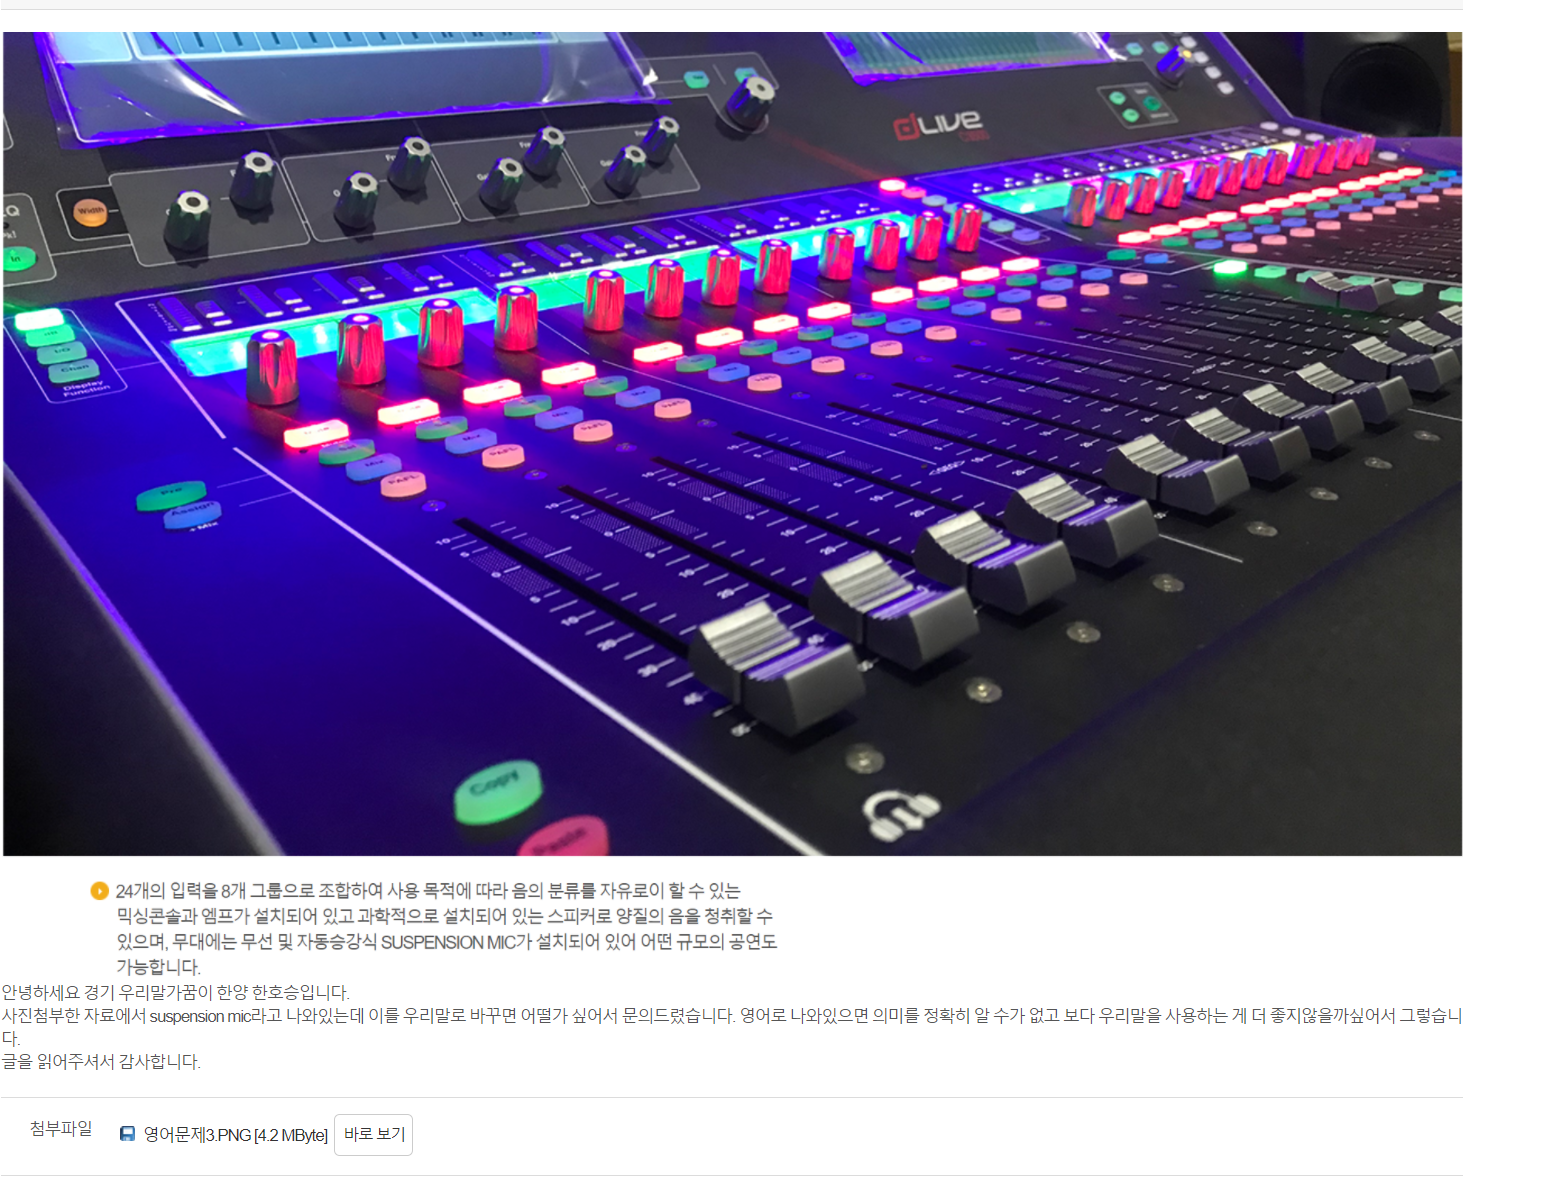Click the dark knob next to Width button
1555x1185 pixels.
click(x=187, y=219)
